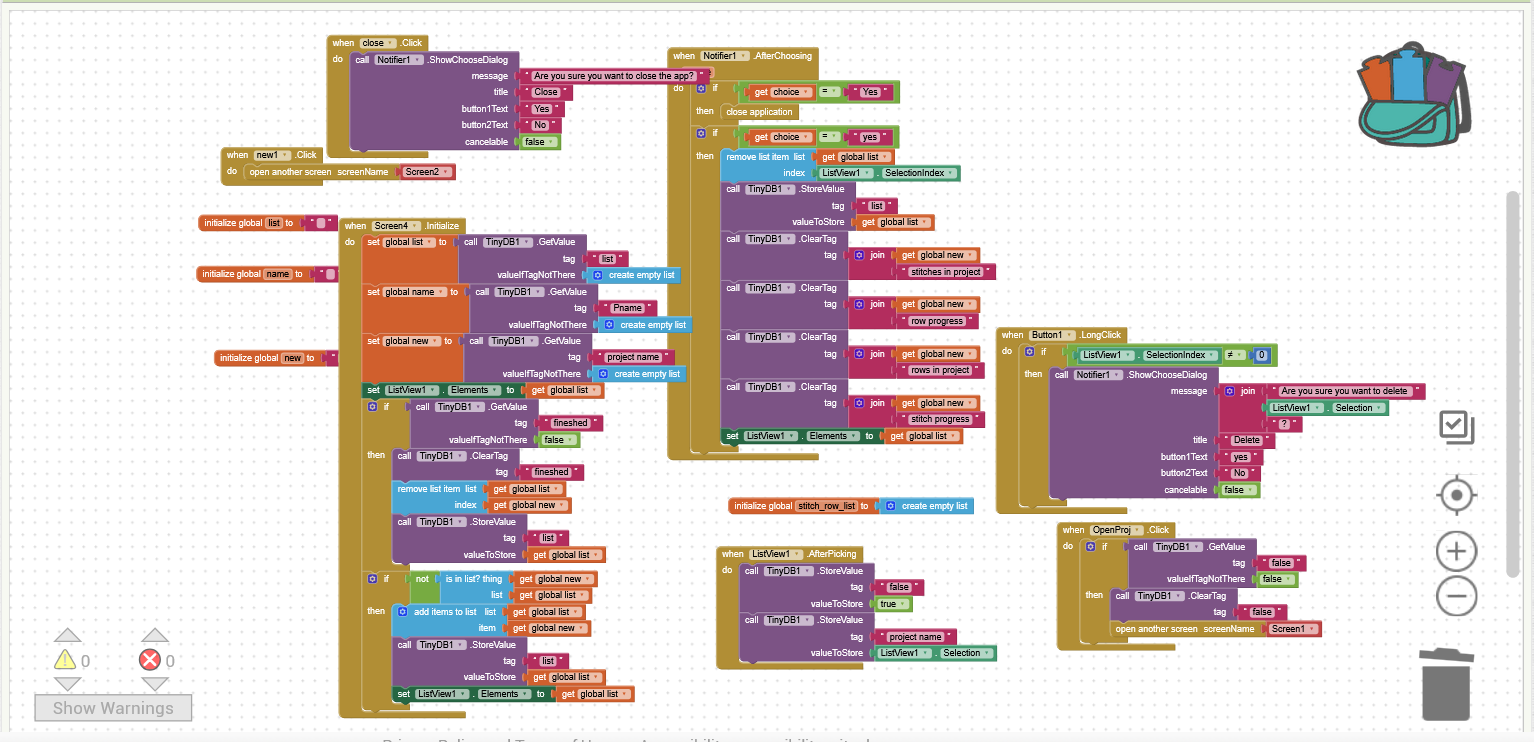The image size is (1534, 742).
Task: Toggle workspace controls with the checkmark icon
Action: coord(1456,427)
